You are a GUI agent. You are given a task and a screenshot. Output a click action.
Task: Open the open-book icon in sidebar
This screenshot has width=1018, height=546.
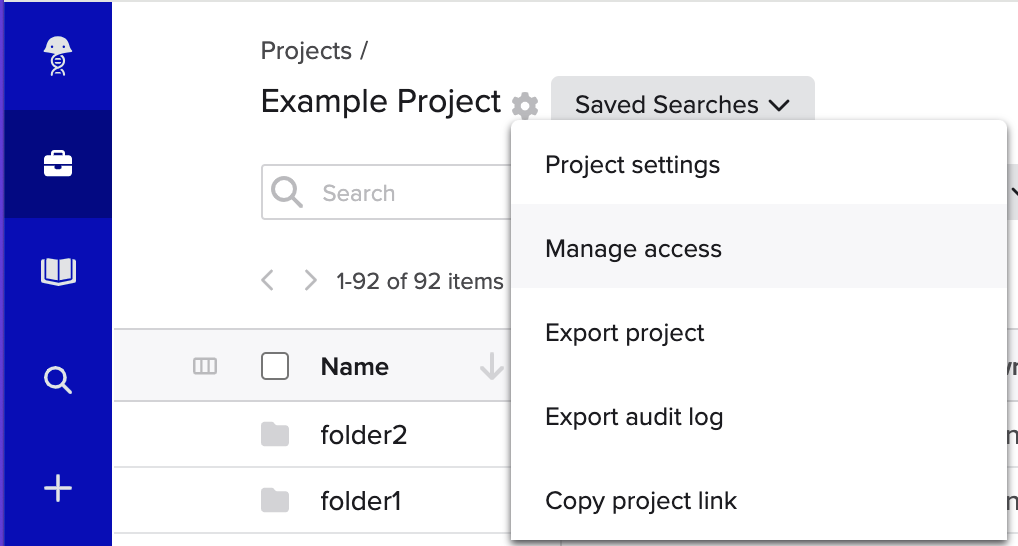(58, 271)
